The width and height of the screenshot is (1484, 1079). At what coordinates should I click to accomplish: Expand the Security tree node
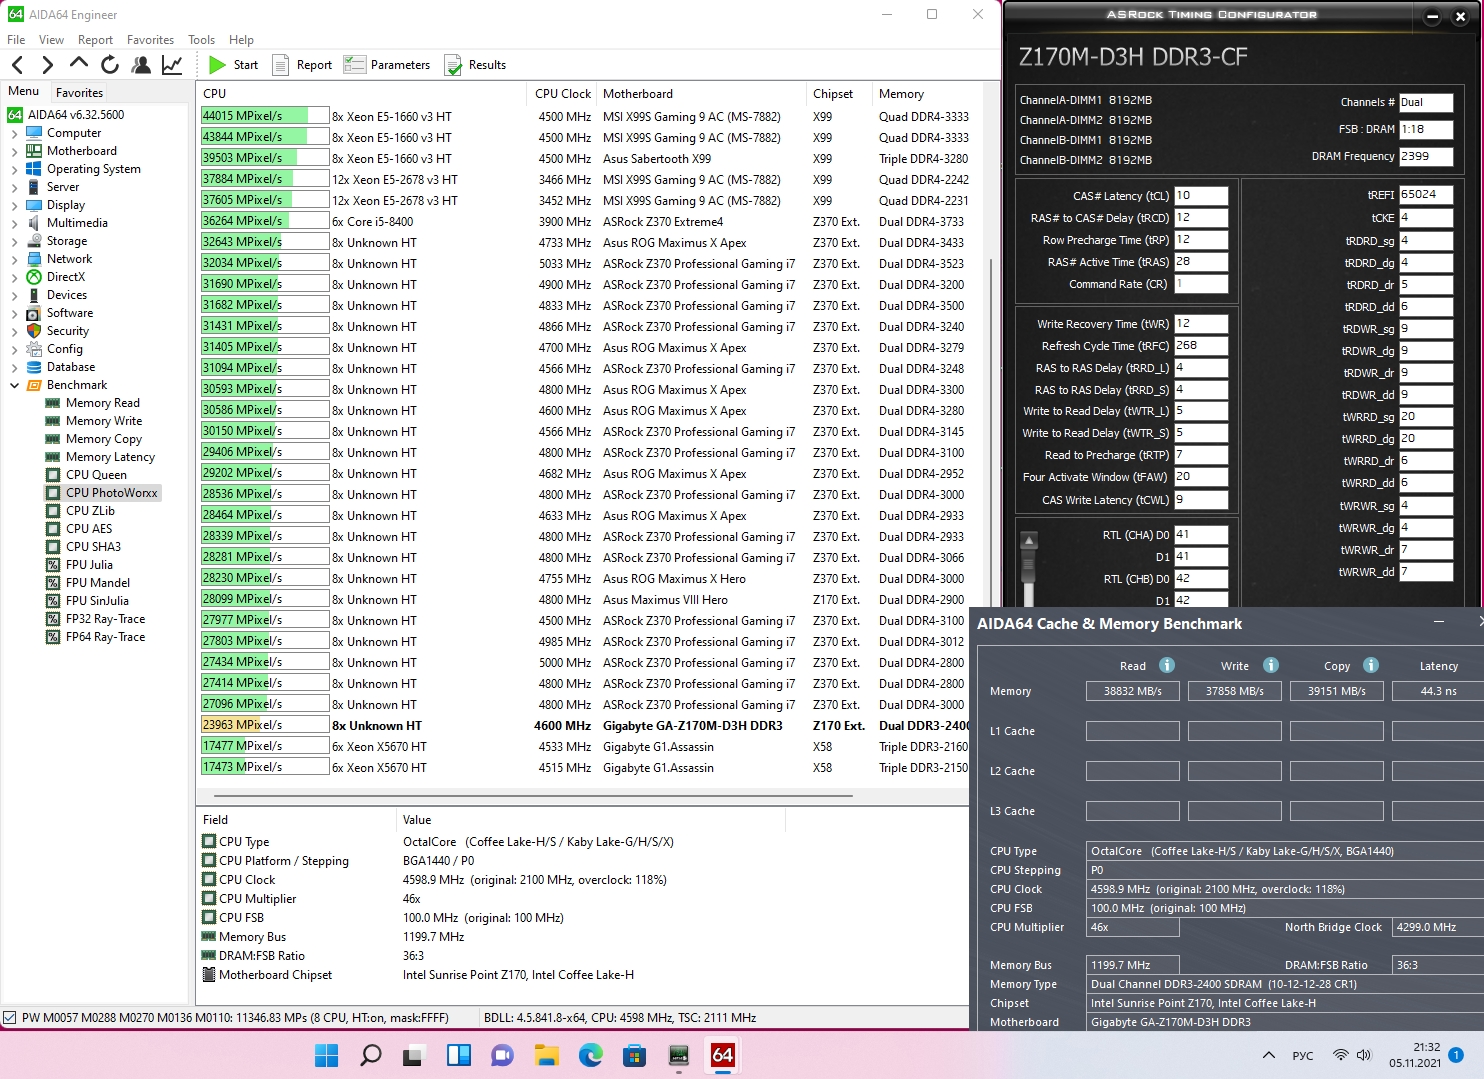pos(14,331)
